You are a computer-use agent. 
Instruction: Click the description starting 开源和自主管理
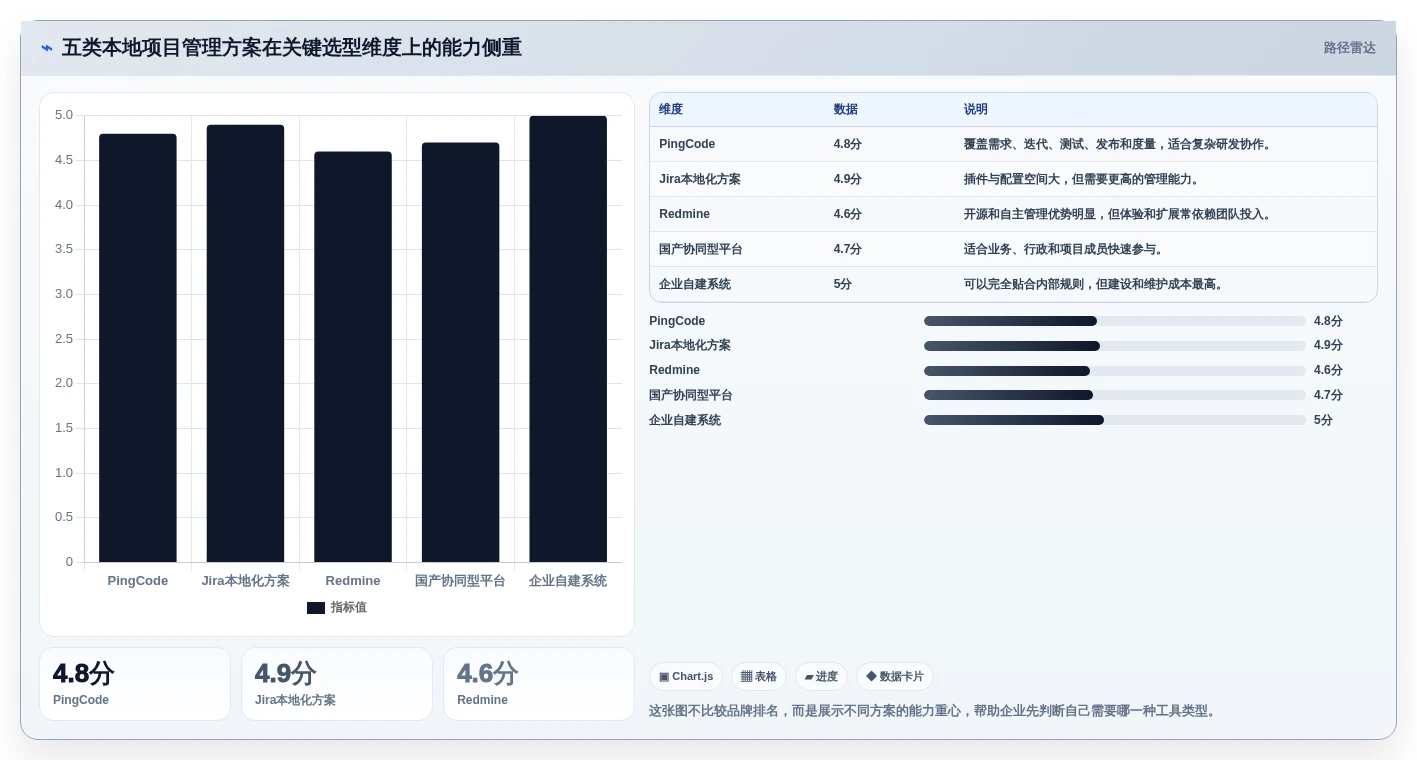click(1119, 214)
